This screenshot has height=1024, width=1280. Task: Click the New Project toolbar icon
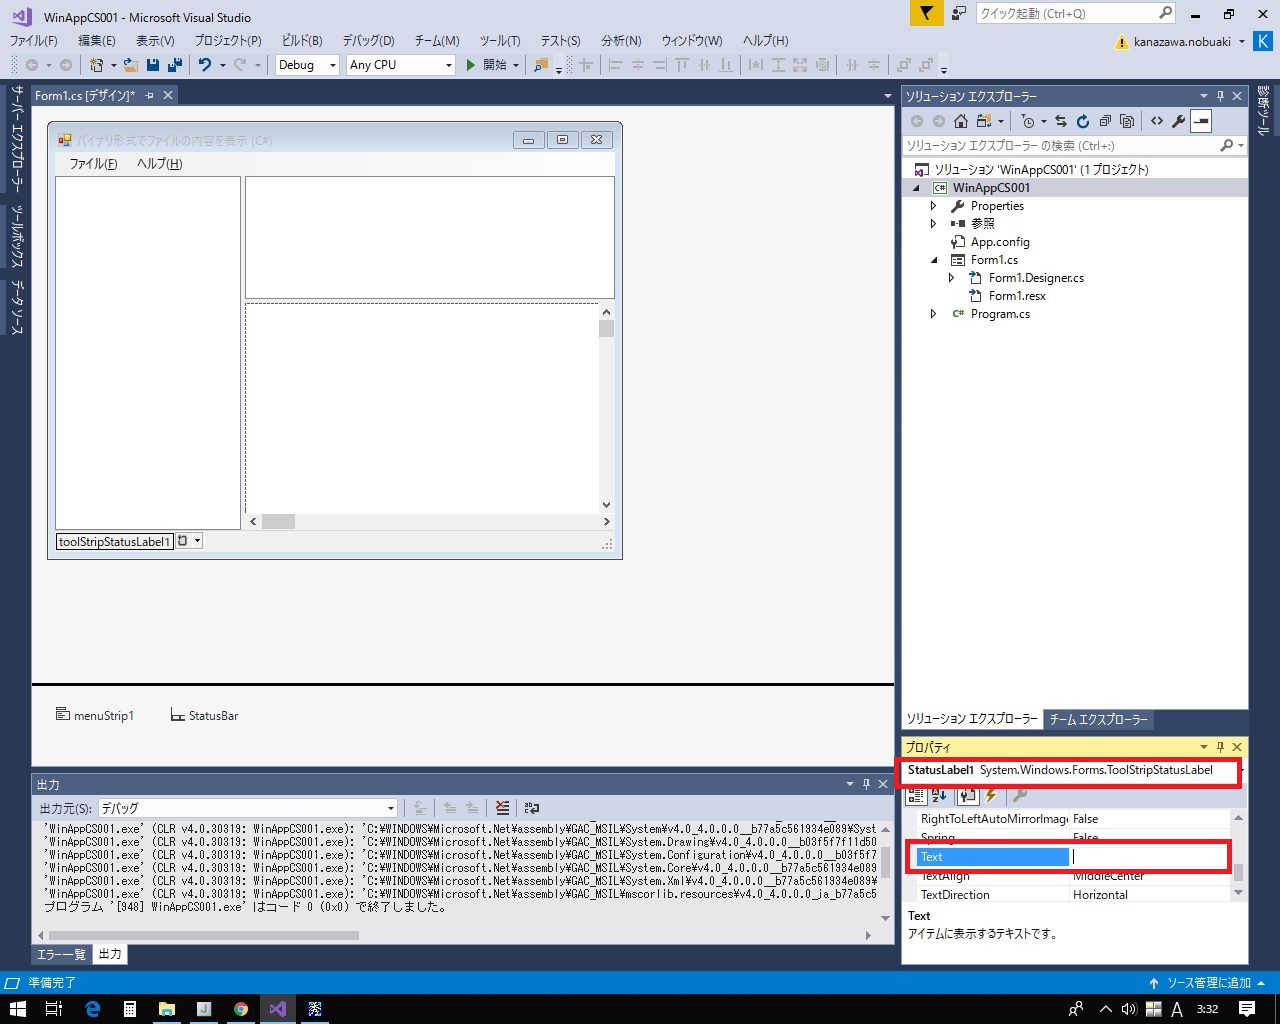[97, 65]
